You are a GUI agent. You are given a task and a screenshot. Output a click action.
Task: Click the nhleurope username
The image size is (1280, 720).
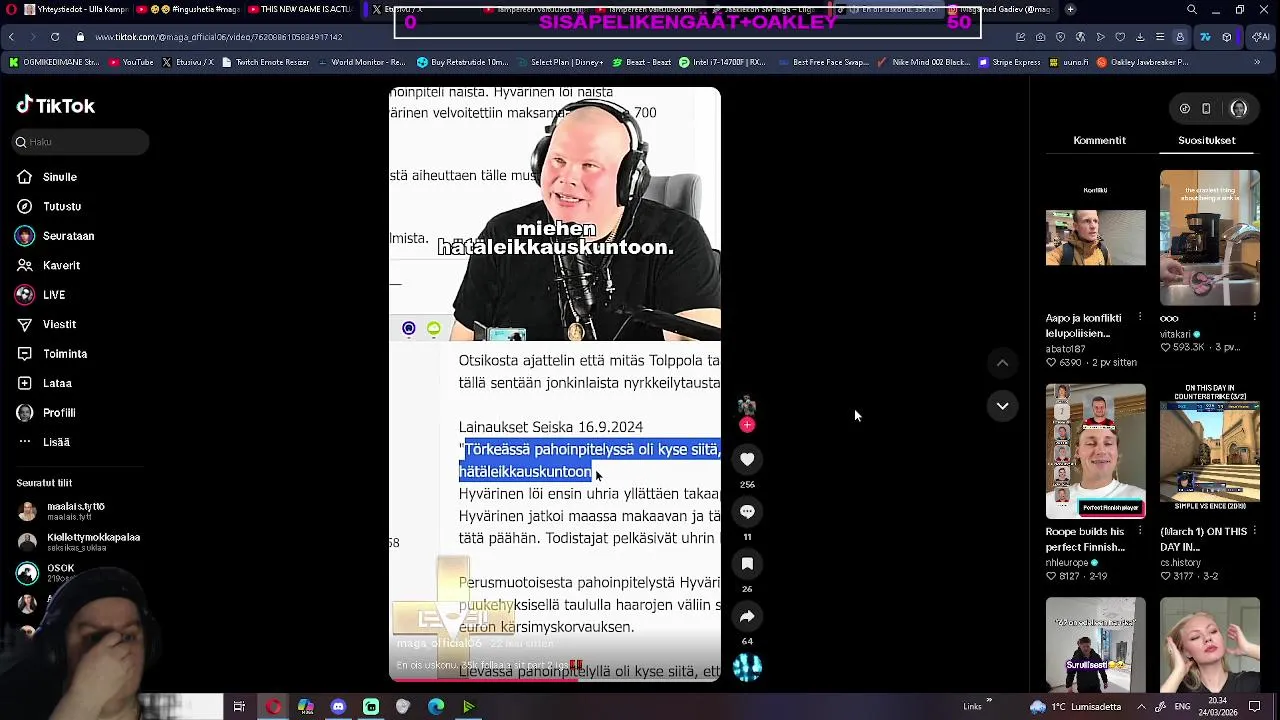pos(1066,563)
